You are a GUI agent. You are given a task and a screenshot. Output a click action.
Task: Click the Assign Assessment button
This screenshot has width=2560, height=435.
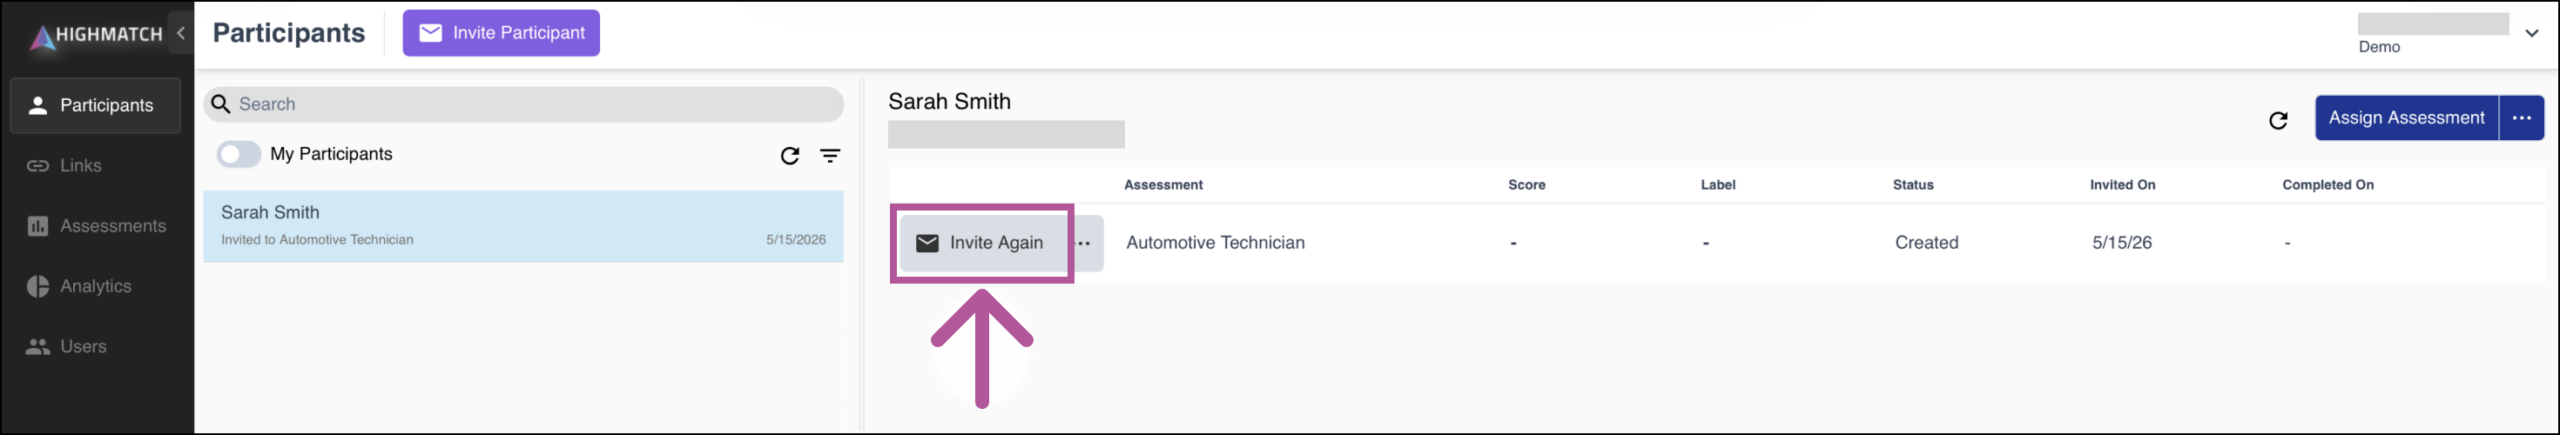coord(2406,118)
